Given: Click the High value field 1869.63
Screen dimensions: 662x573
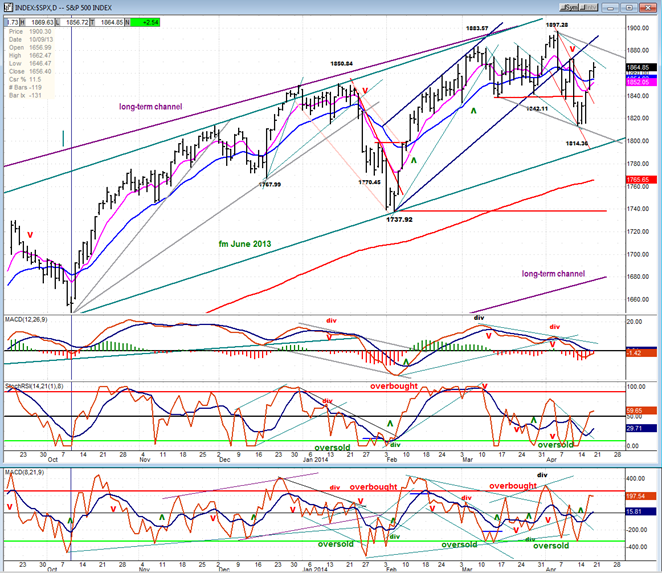Looking at the screenshot, I should (x=41, y=22).
